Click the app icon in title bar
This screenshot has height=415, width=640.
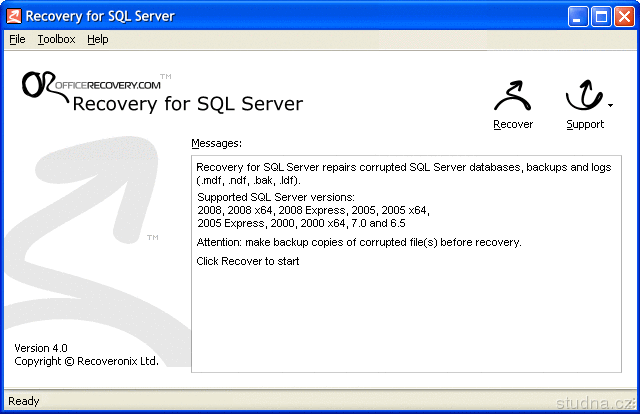(x=13, y=16)
